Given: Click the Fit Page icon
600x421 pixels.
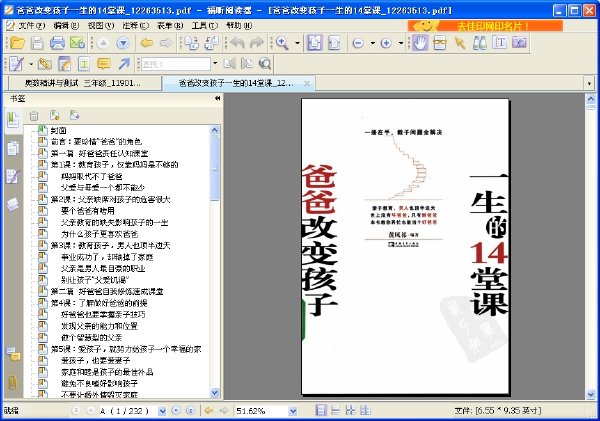Looking at the screenshot, I should pos(314,43).
